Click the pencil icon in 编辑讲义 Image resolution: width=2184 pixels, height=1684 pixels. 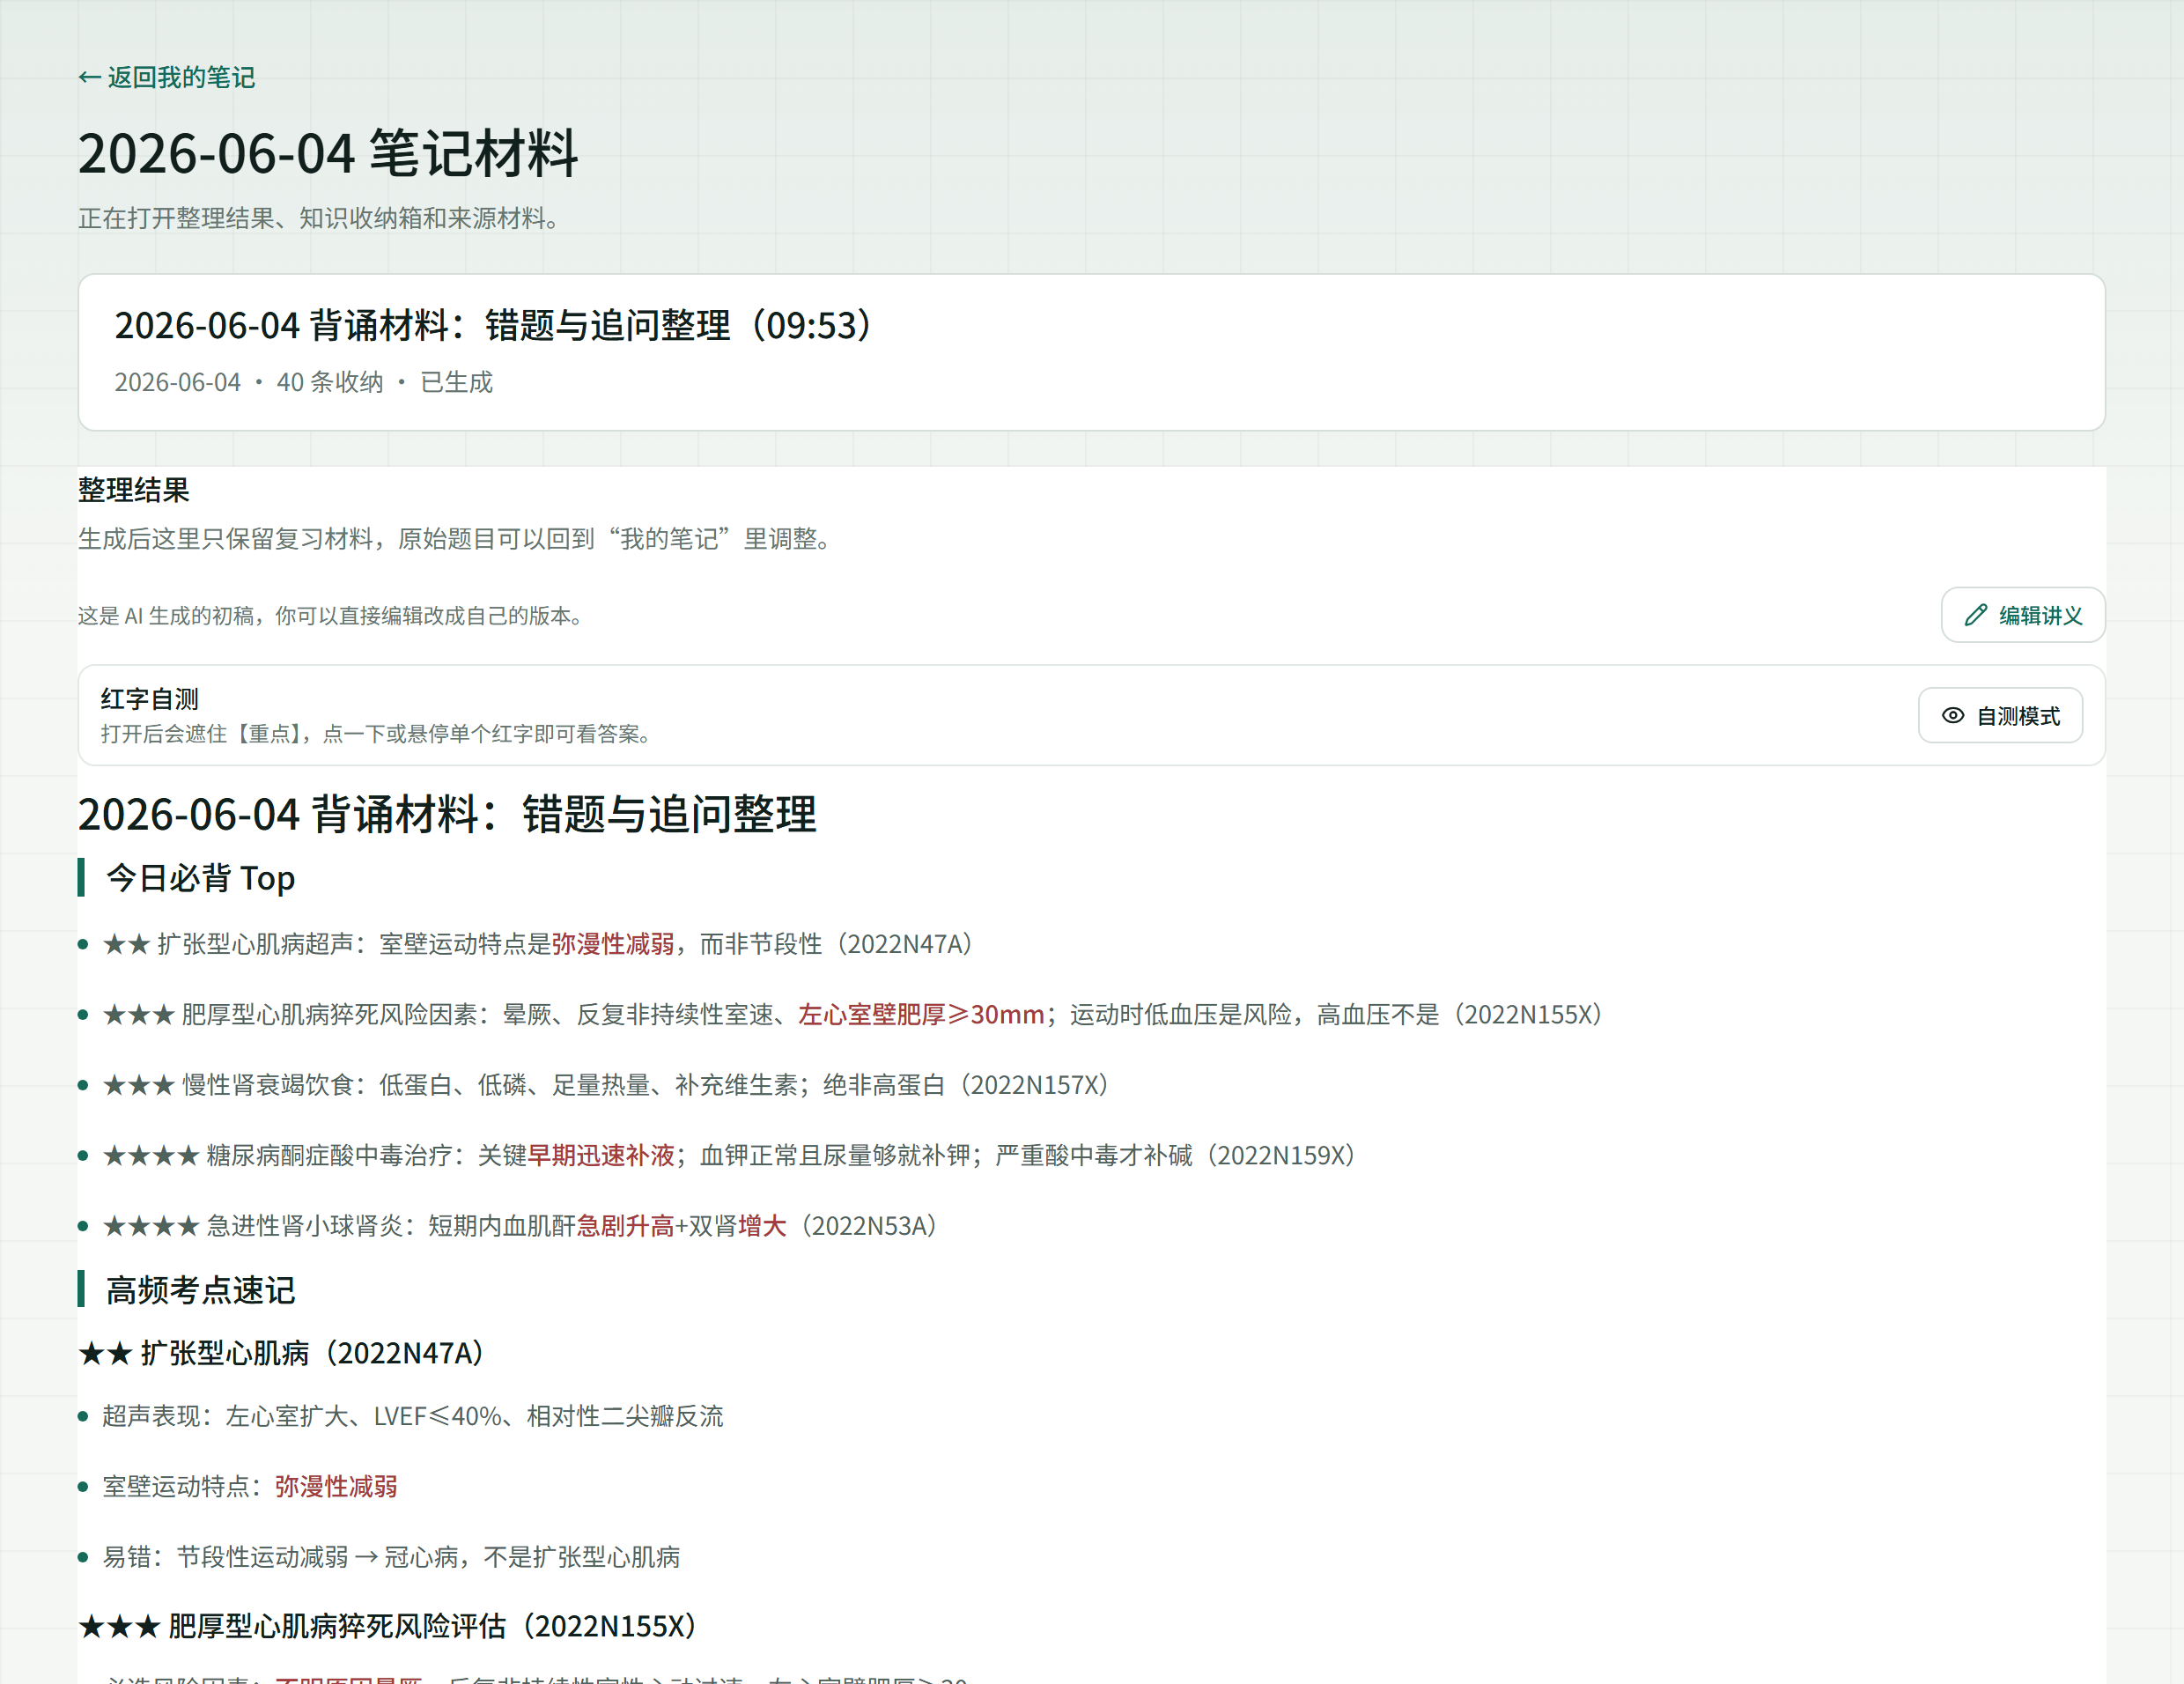tap(1975, 615)
